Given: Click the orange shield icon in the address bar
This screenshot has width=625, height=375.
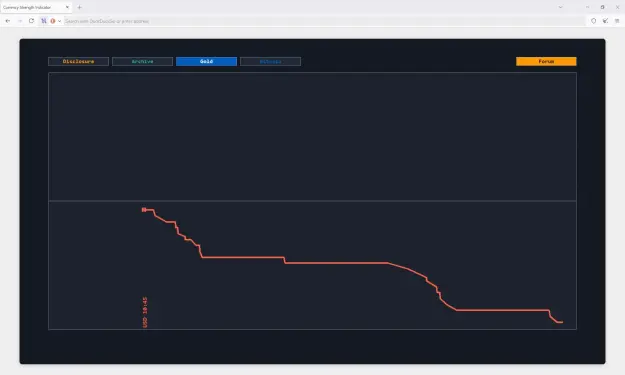Looking at the screenshot, I should point(53,21).
